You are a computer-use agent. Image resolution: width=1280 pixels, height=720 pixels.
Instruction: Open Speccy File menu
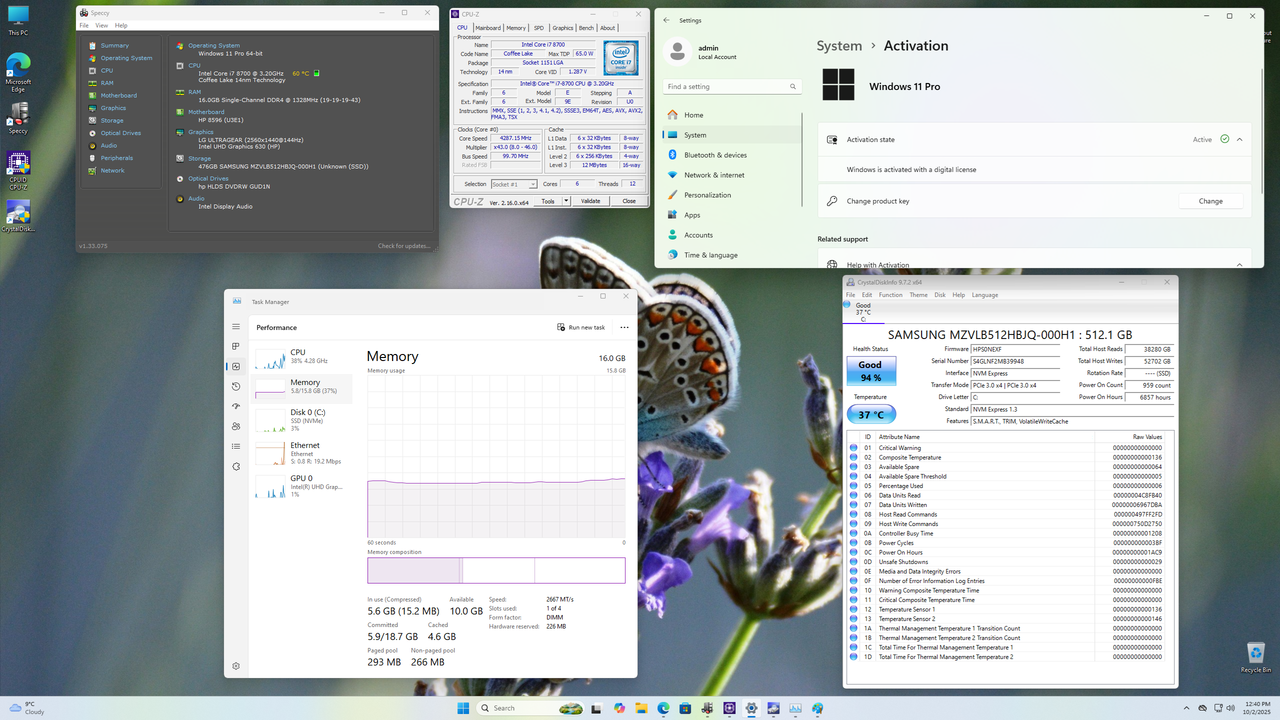point(84,25)
